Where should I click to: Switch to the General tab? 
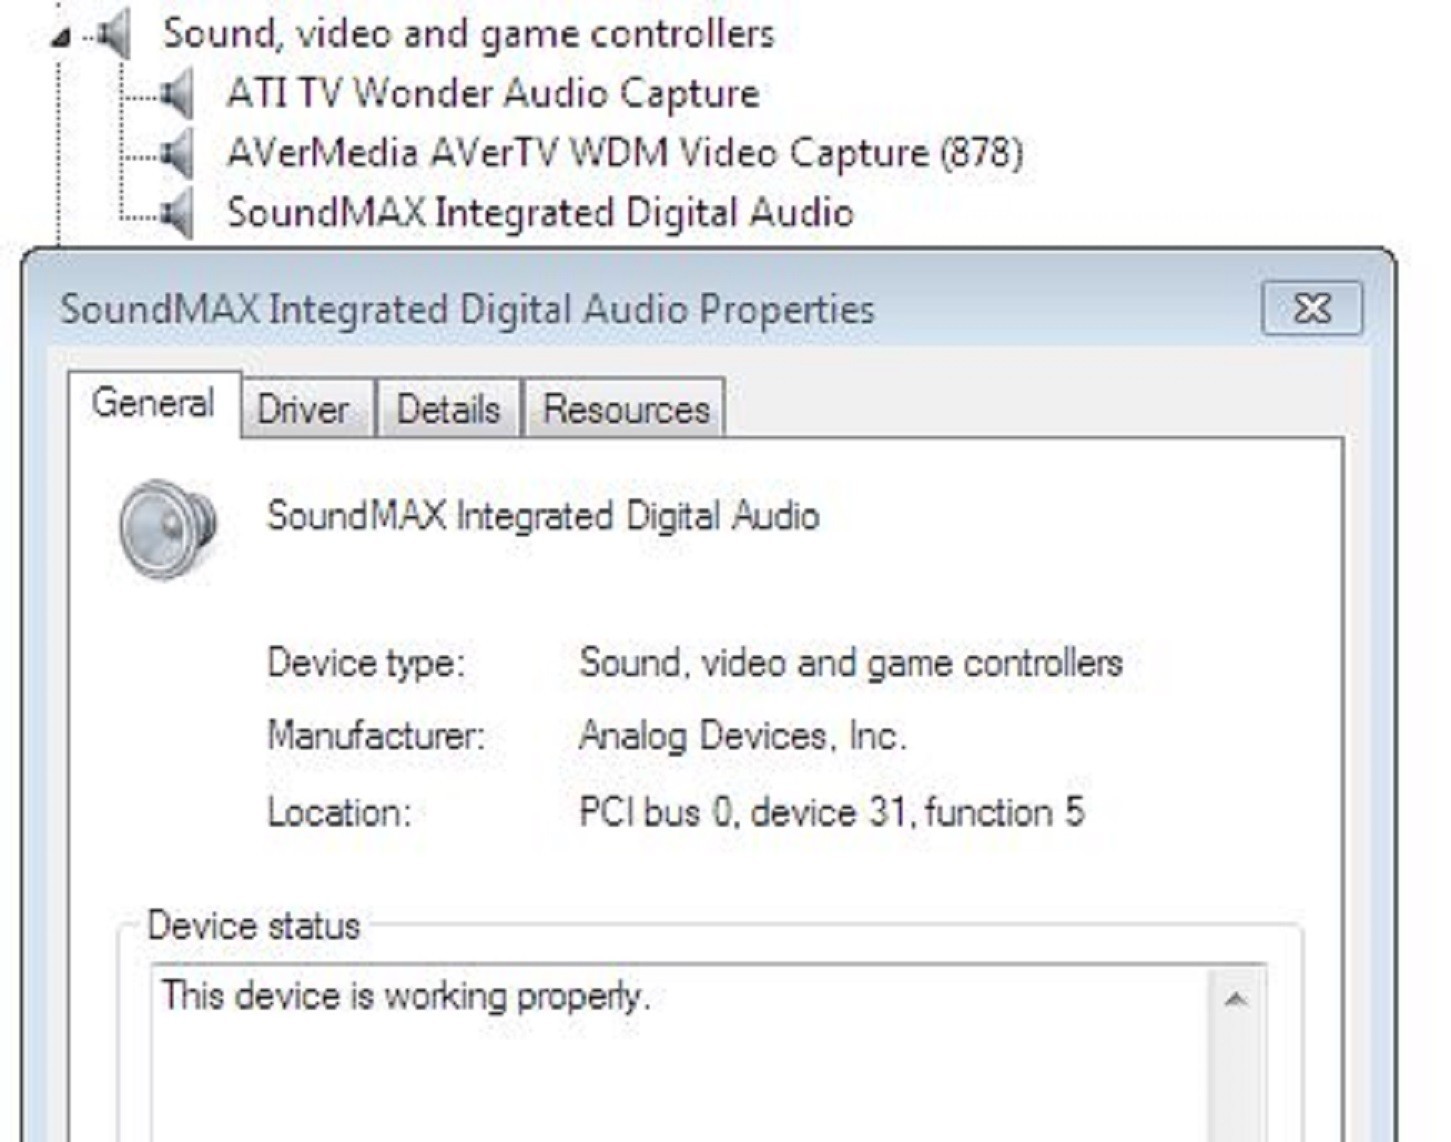pos(154,404)
